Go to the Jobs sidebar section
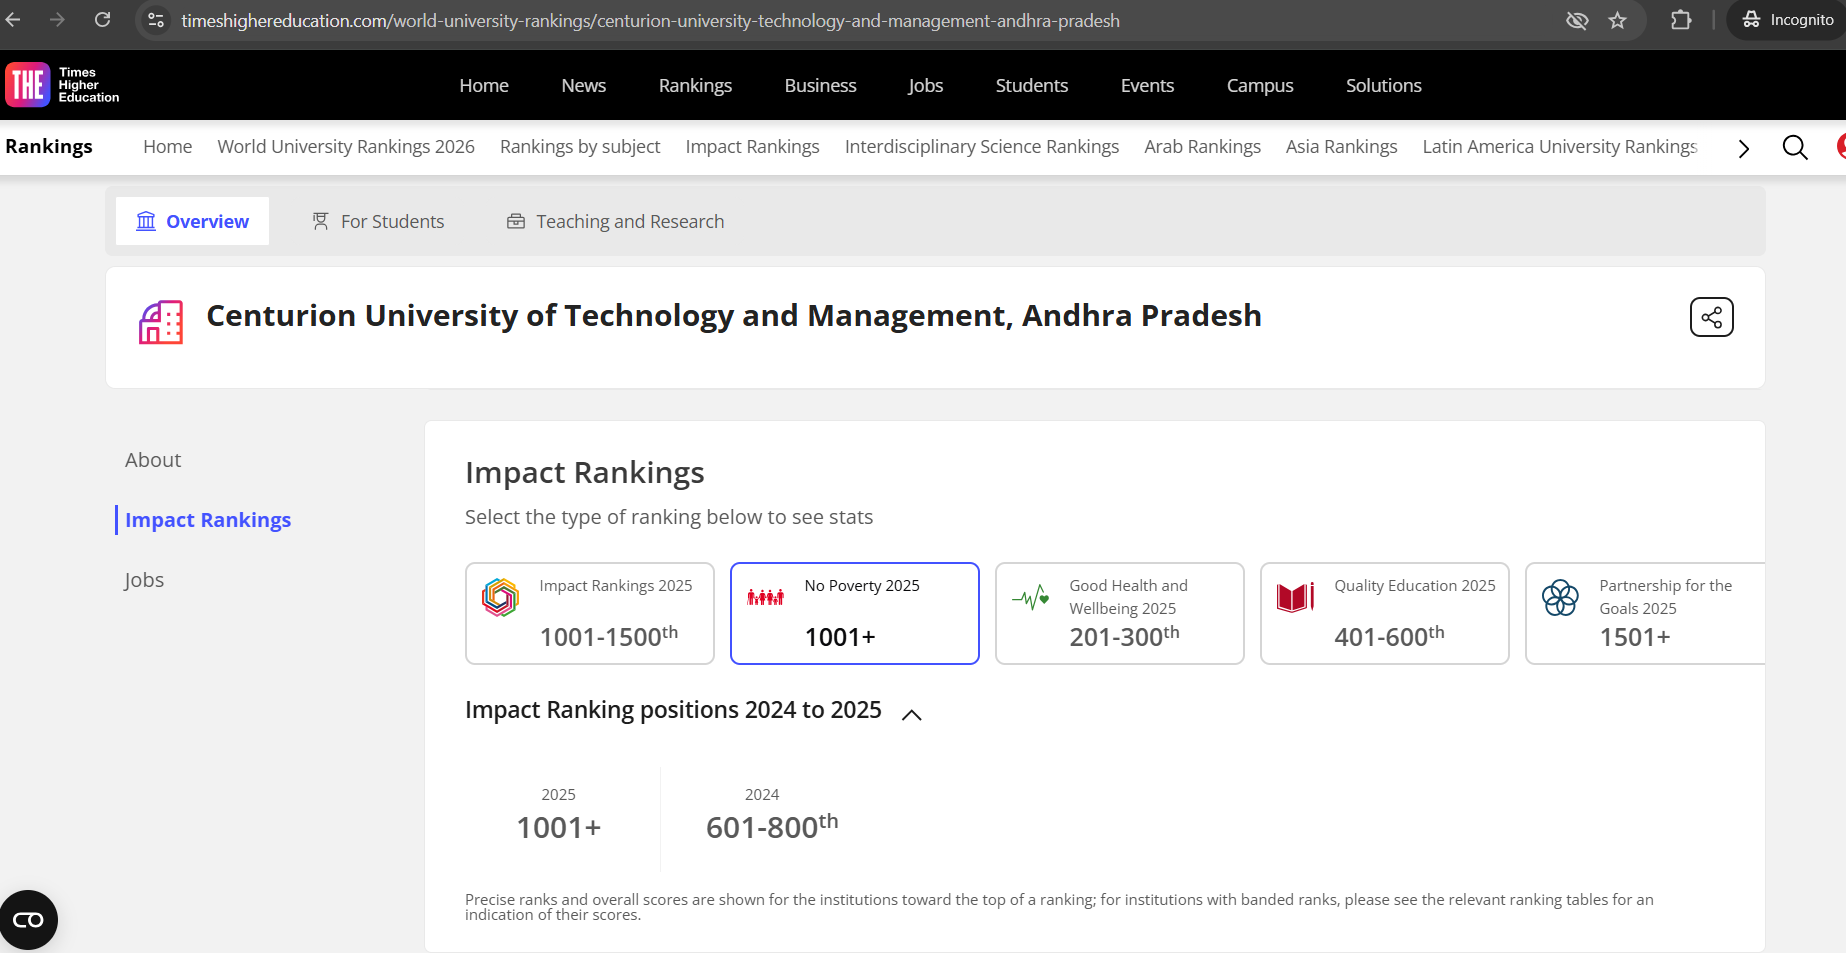The width and height of the screenshot is (1846, 953). tap(144, 580)
